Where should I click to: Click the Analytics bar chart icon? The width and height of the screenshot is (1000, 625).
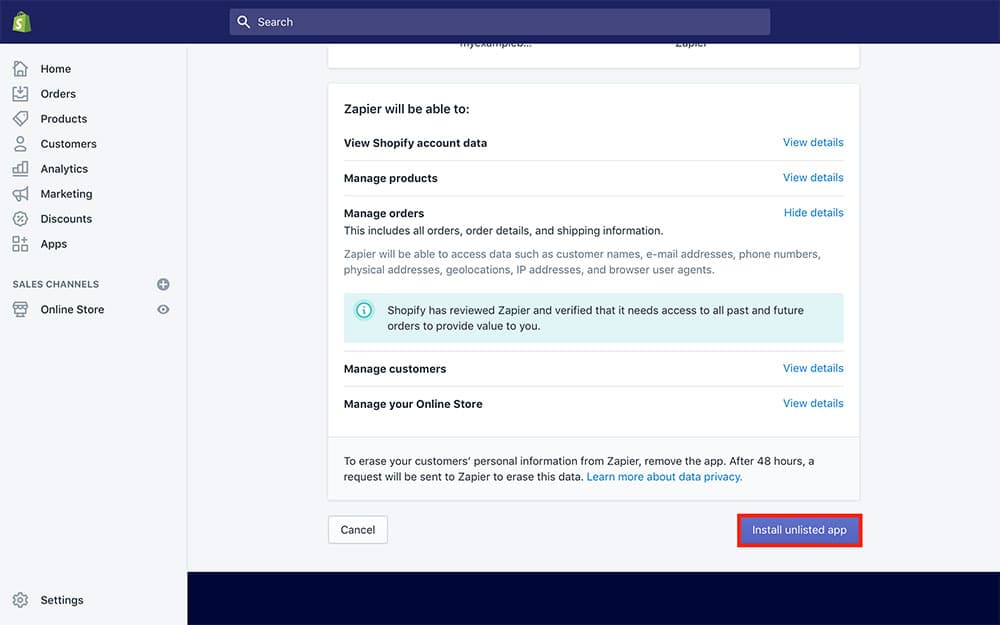pyautogui.click(x=20, y=169)
